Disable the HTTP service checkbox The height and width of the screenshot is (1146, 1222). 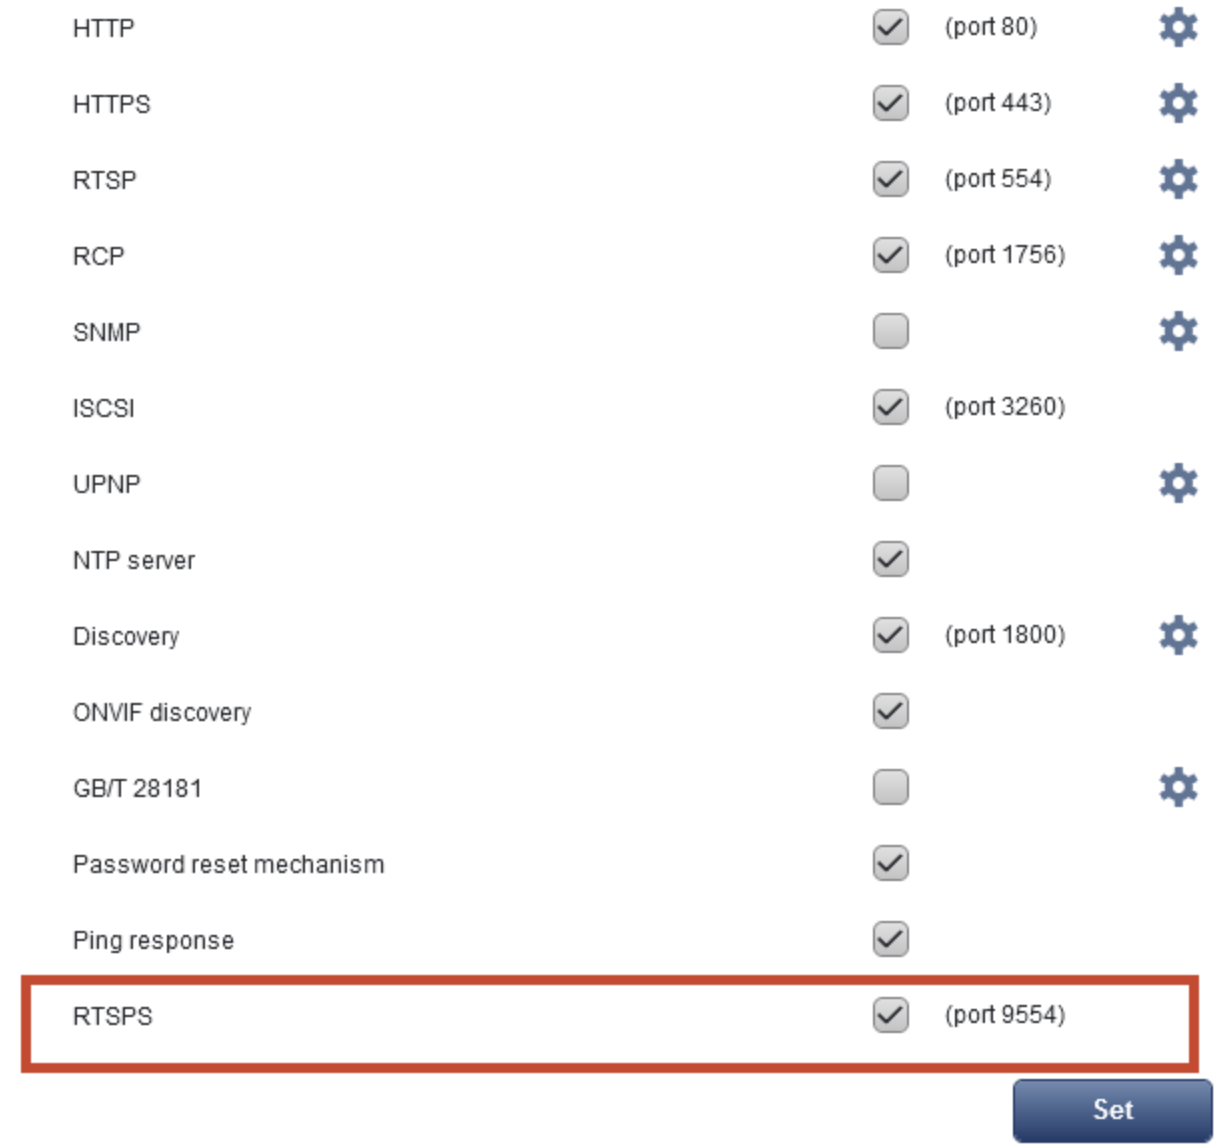pyautogui.click(x=888, y=27)
